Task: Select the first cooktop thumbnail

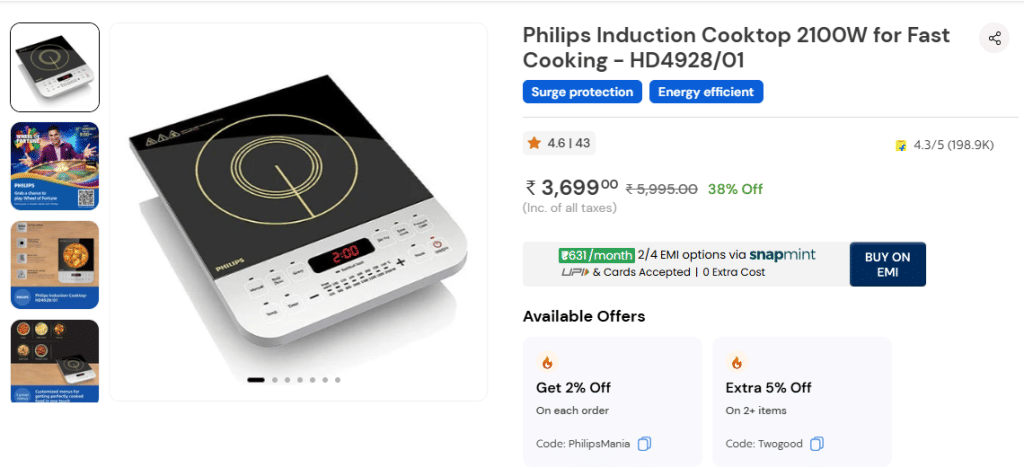Action: [55, 67]
